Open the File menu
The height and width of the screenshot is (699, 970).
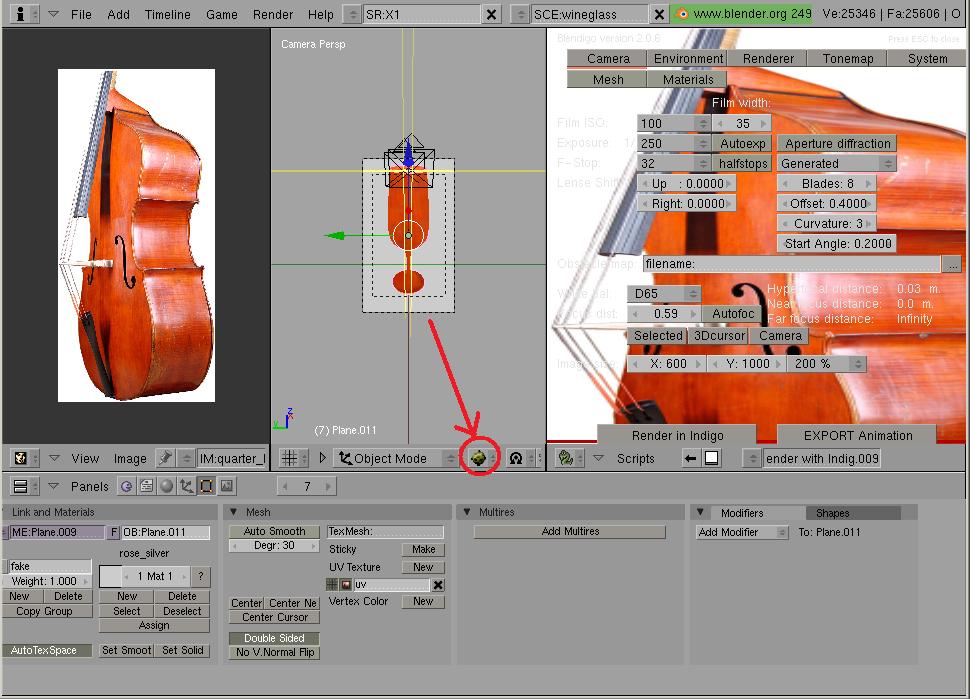(81, 14)
